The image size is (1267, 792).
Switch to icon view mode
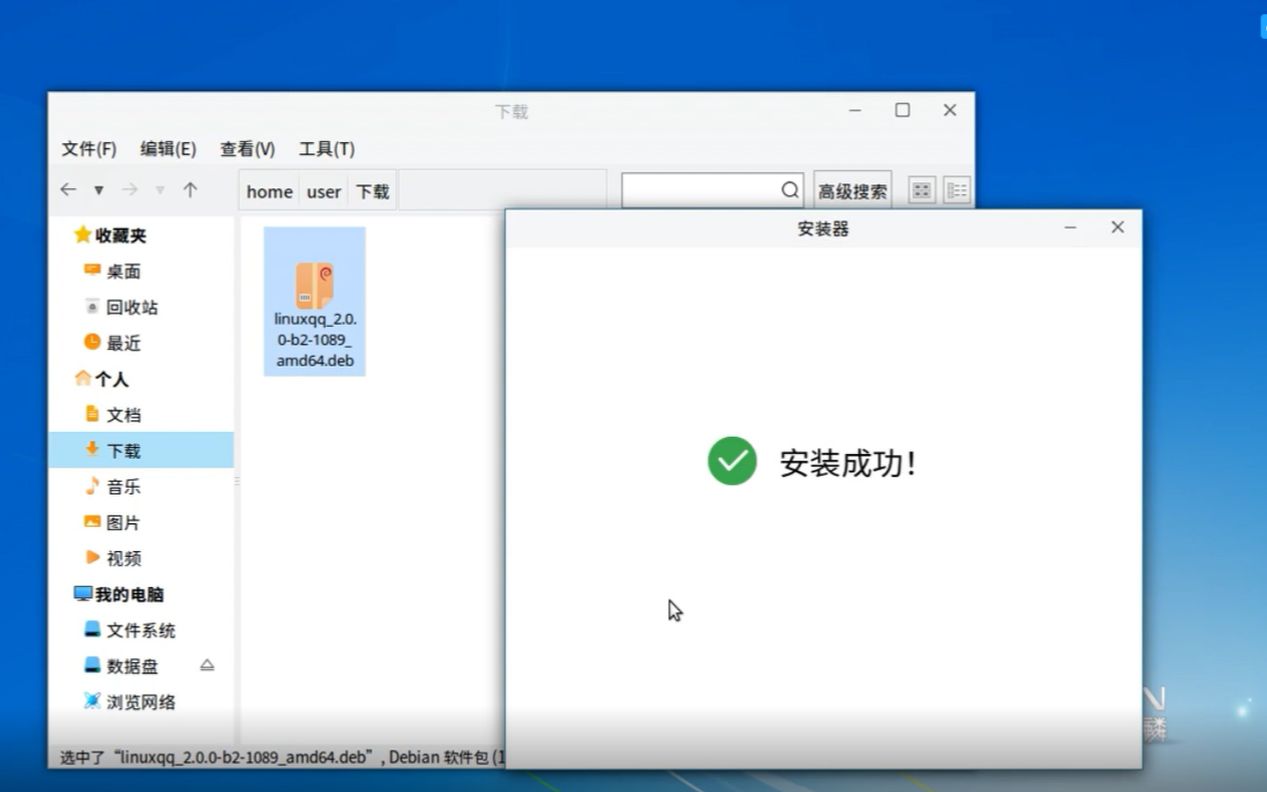(x=920, y=189)
